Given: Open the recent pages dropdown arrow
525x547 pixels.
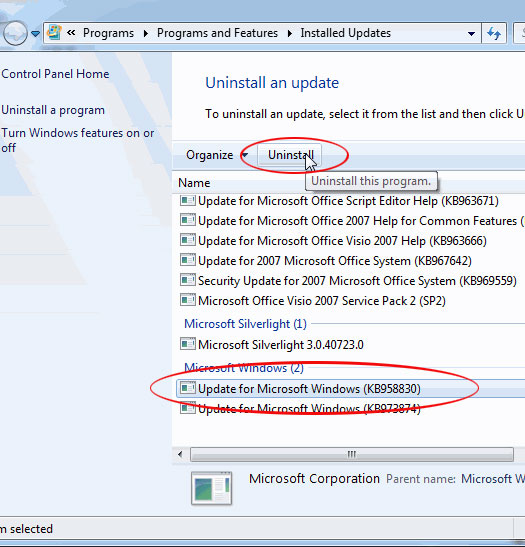Looking at the screenshot, I should pyautogui.click(x=35, y=33).
